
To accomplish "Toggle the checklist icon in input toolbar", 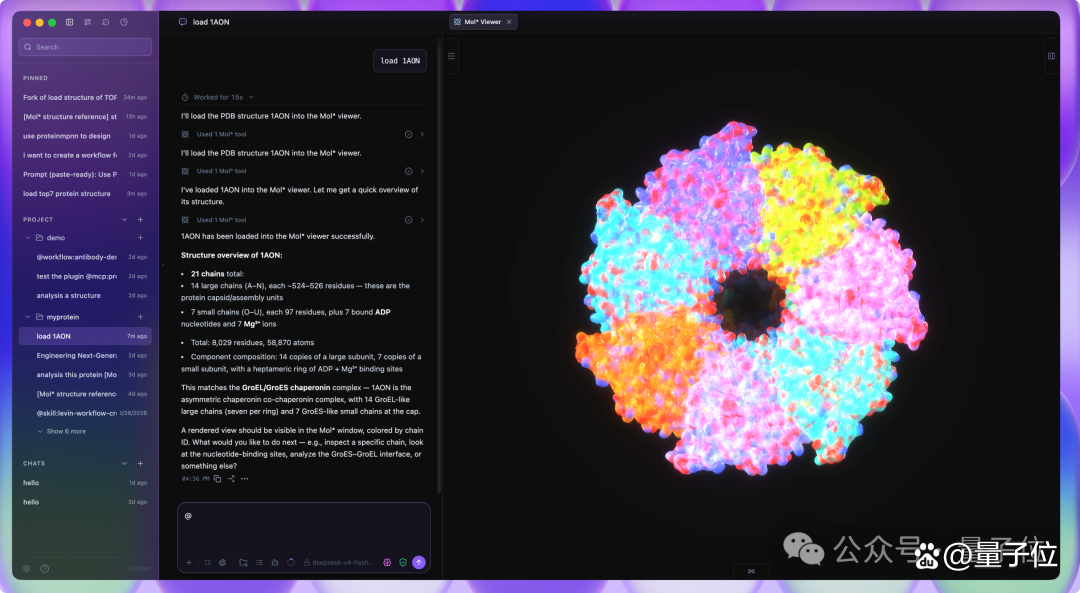I will click(x=207, y=563).
